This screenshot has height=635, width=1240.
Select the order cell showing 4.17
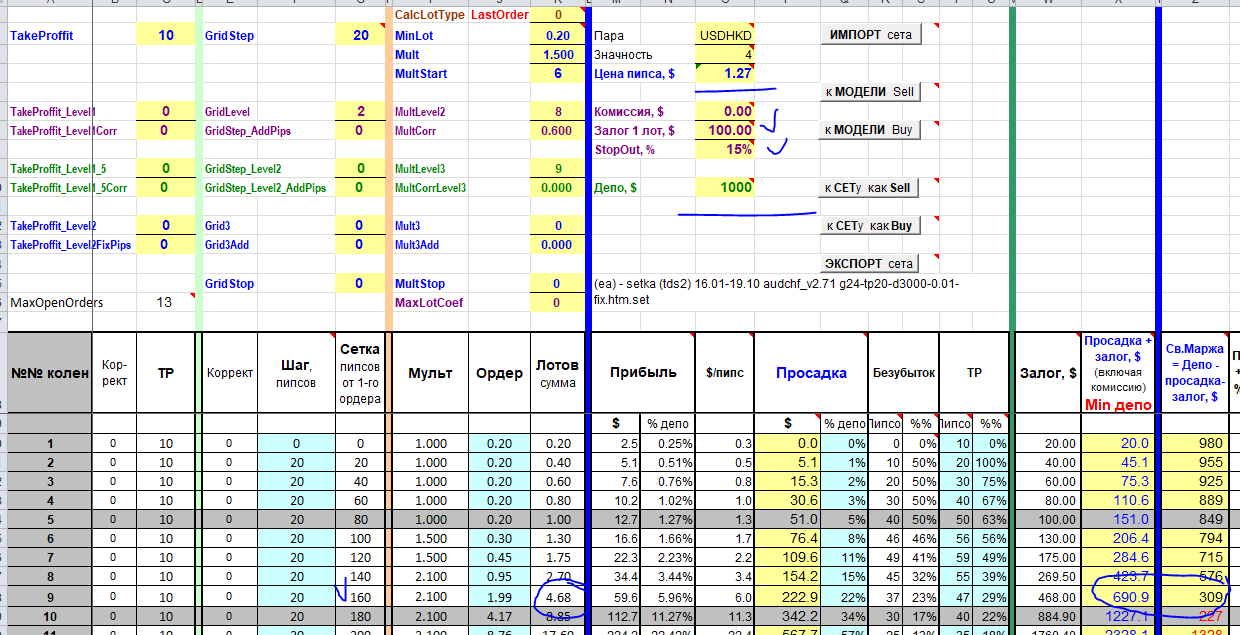pyautogui.click(x=498, y=615)
